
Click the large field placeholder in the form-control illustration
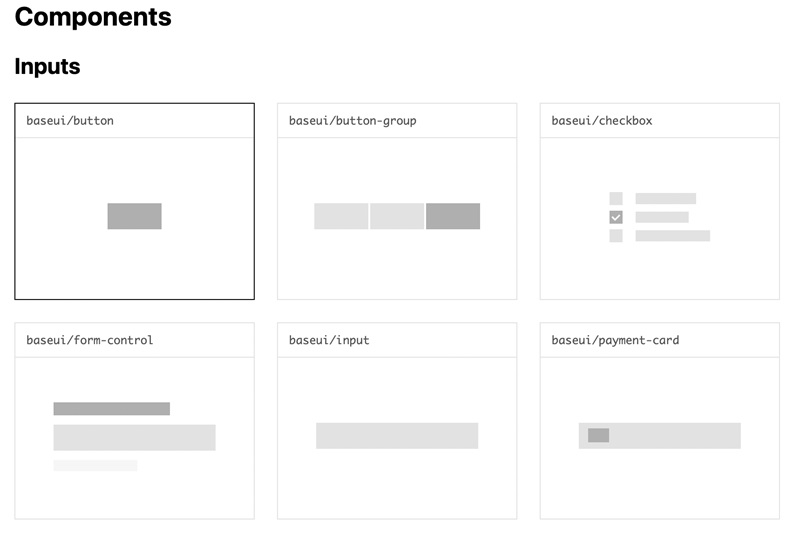point(135,438)
